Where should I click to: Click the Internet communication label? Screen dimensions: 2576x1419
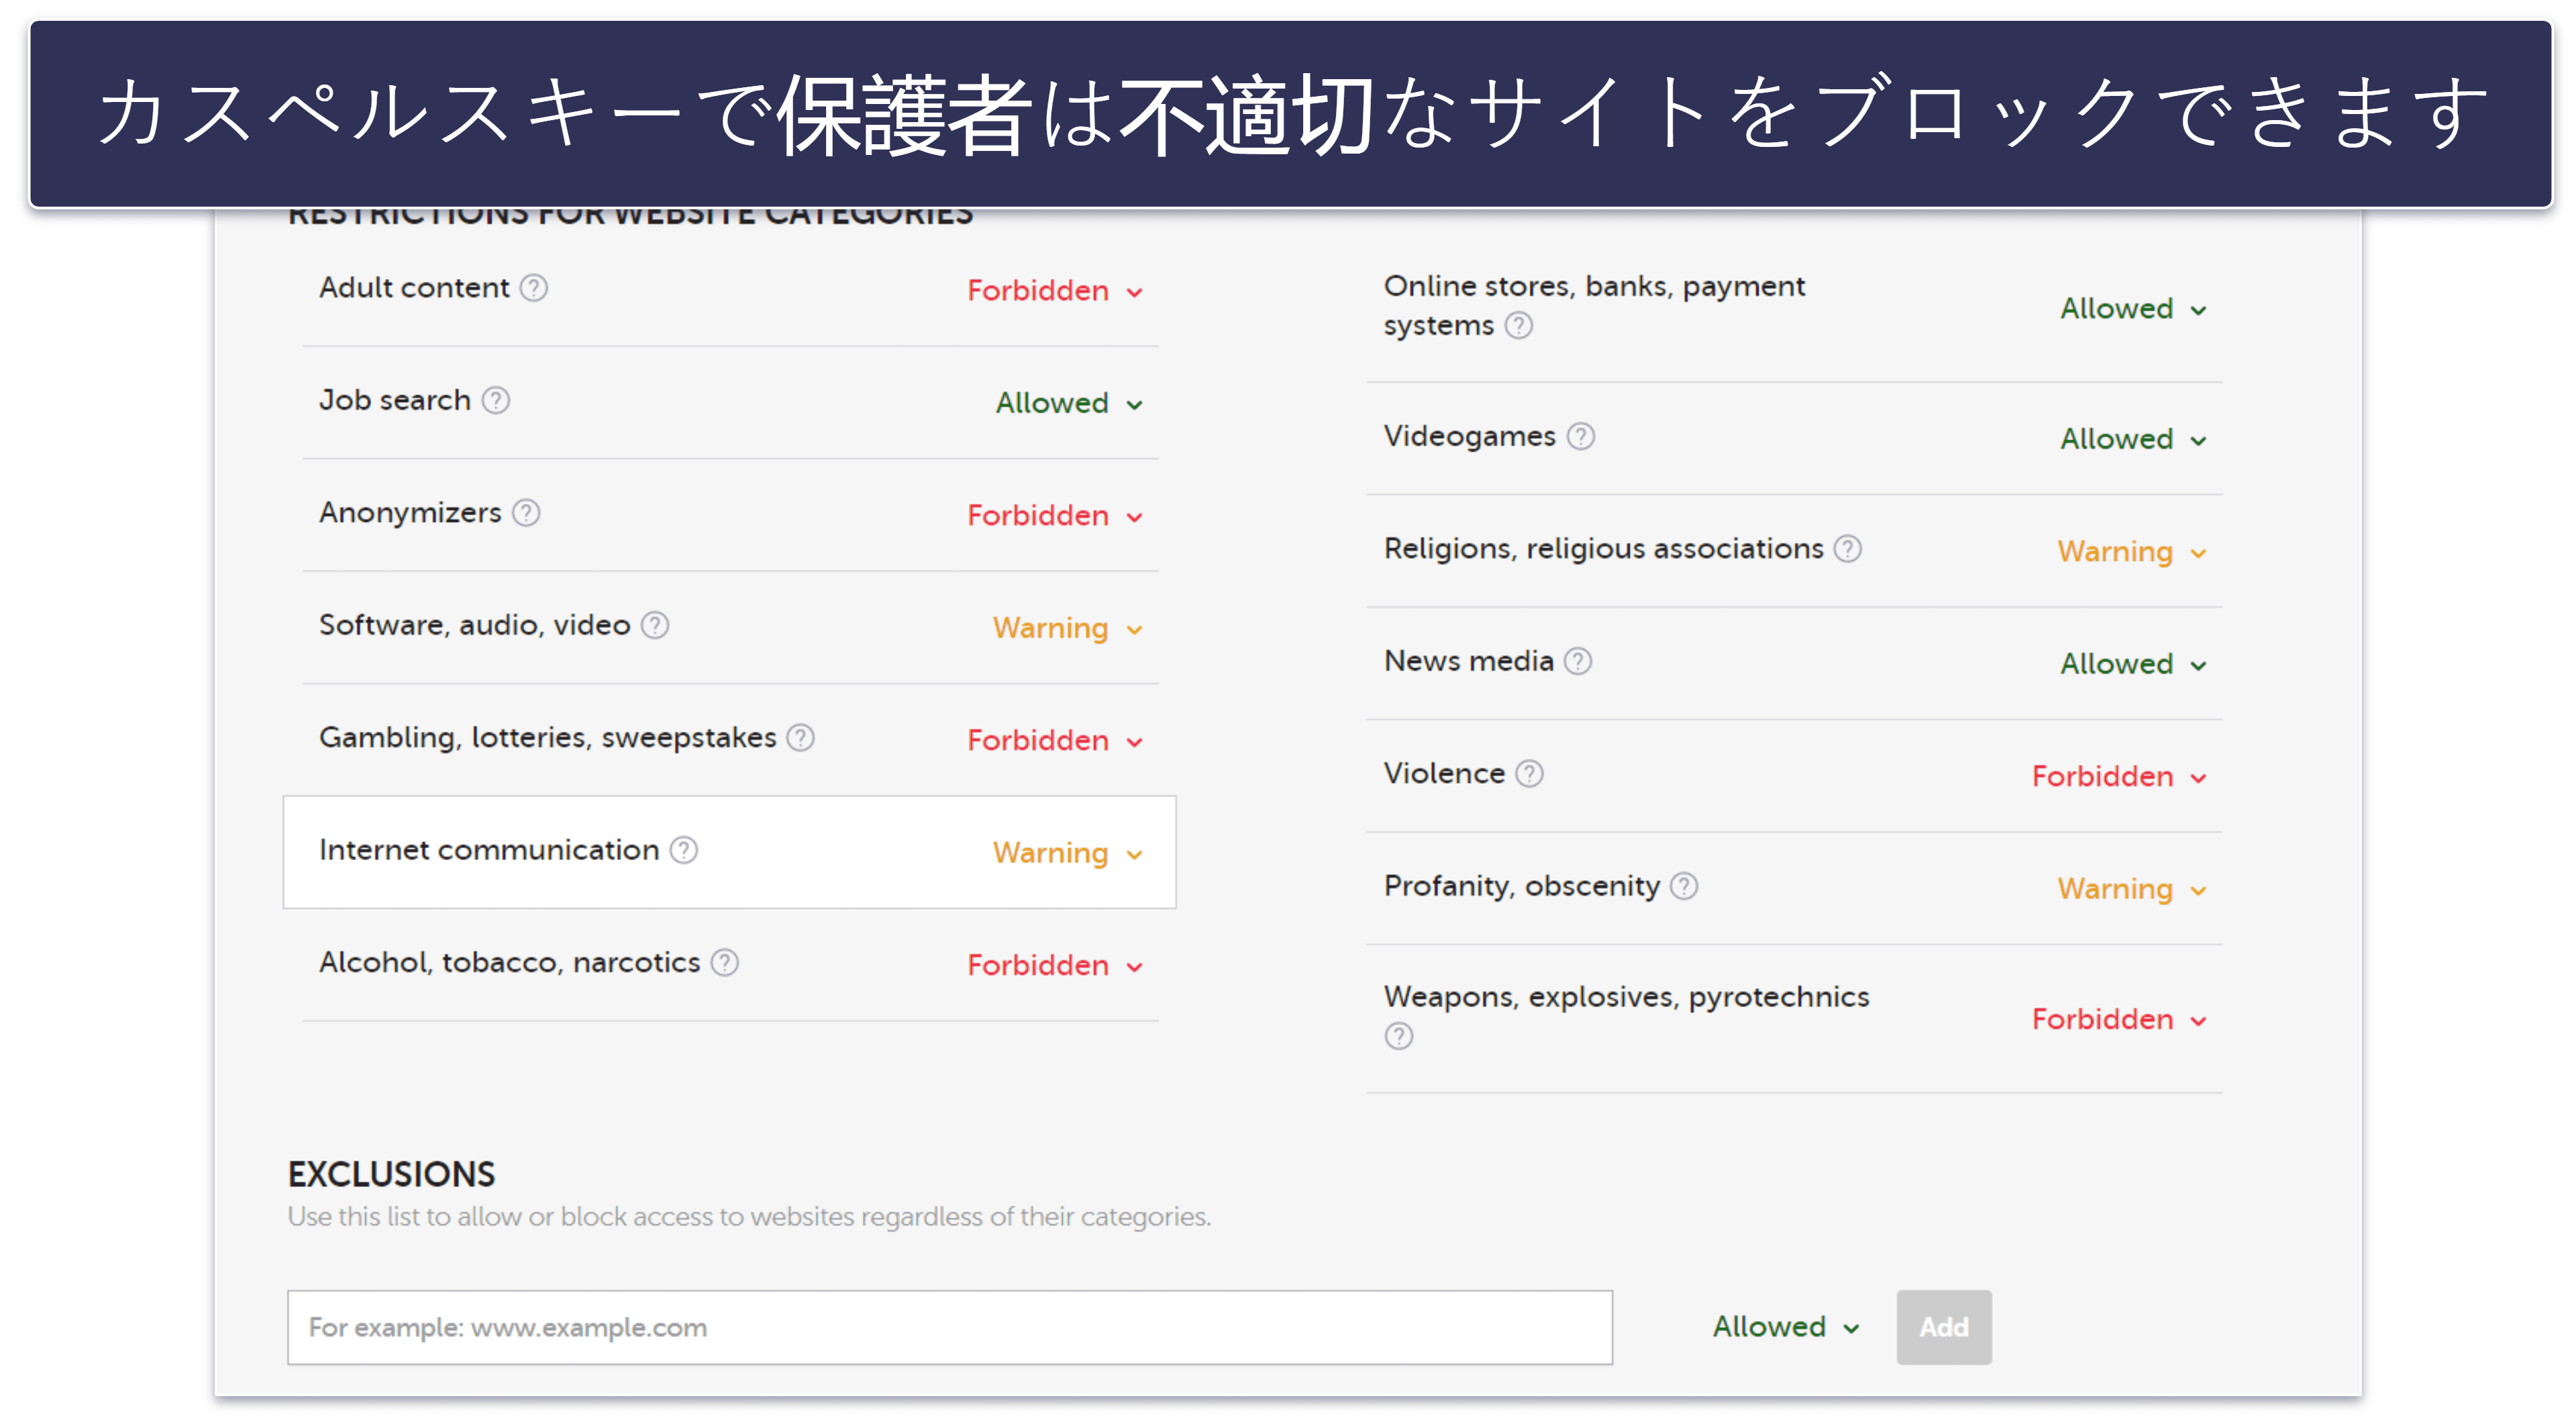tap(489, 850)
